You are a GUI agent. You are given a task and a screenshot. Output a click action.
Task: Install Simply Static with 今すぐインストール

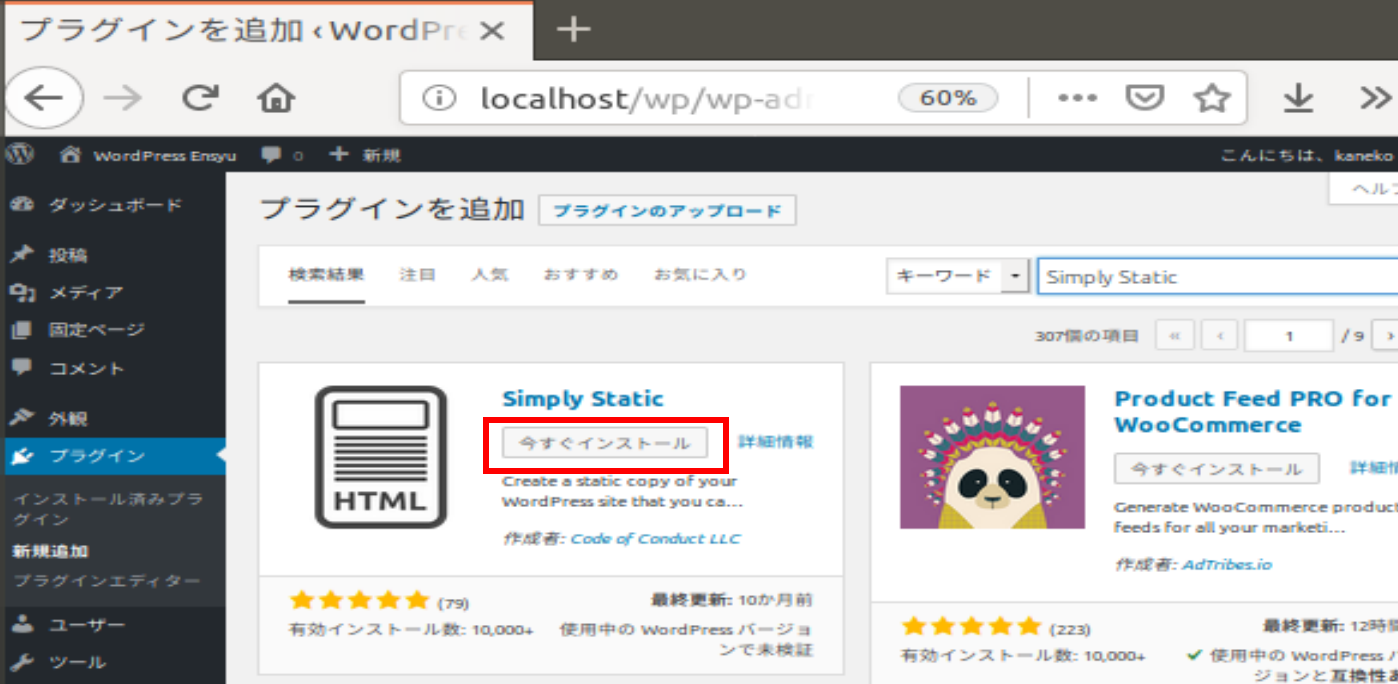coord(604,443)
